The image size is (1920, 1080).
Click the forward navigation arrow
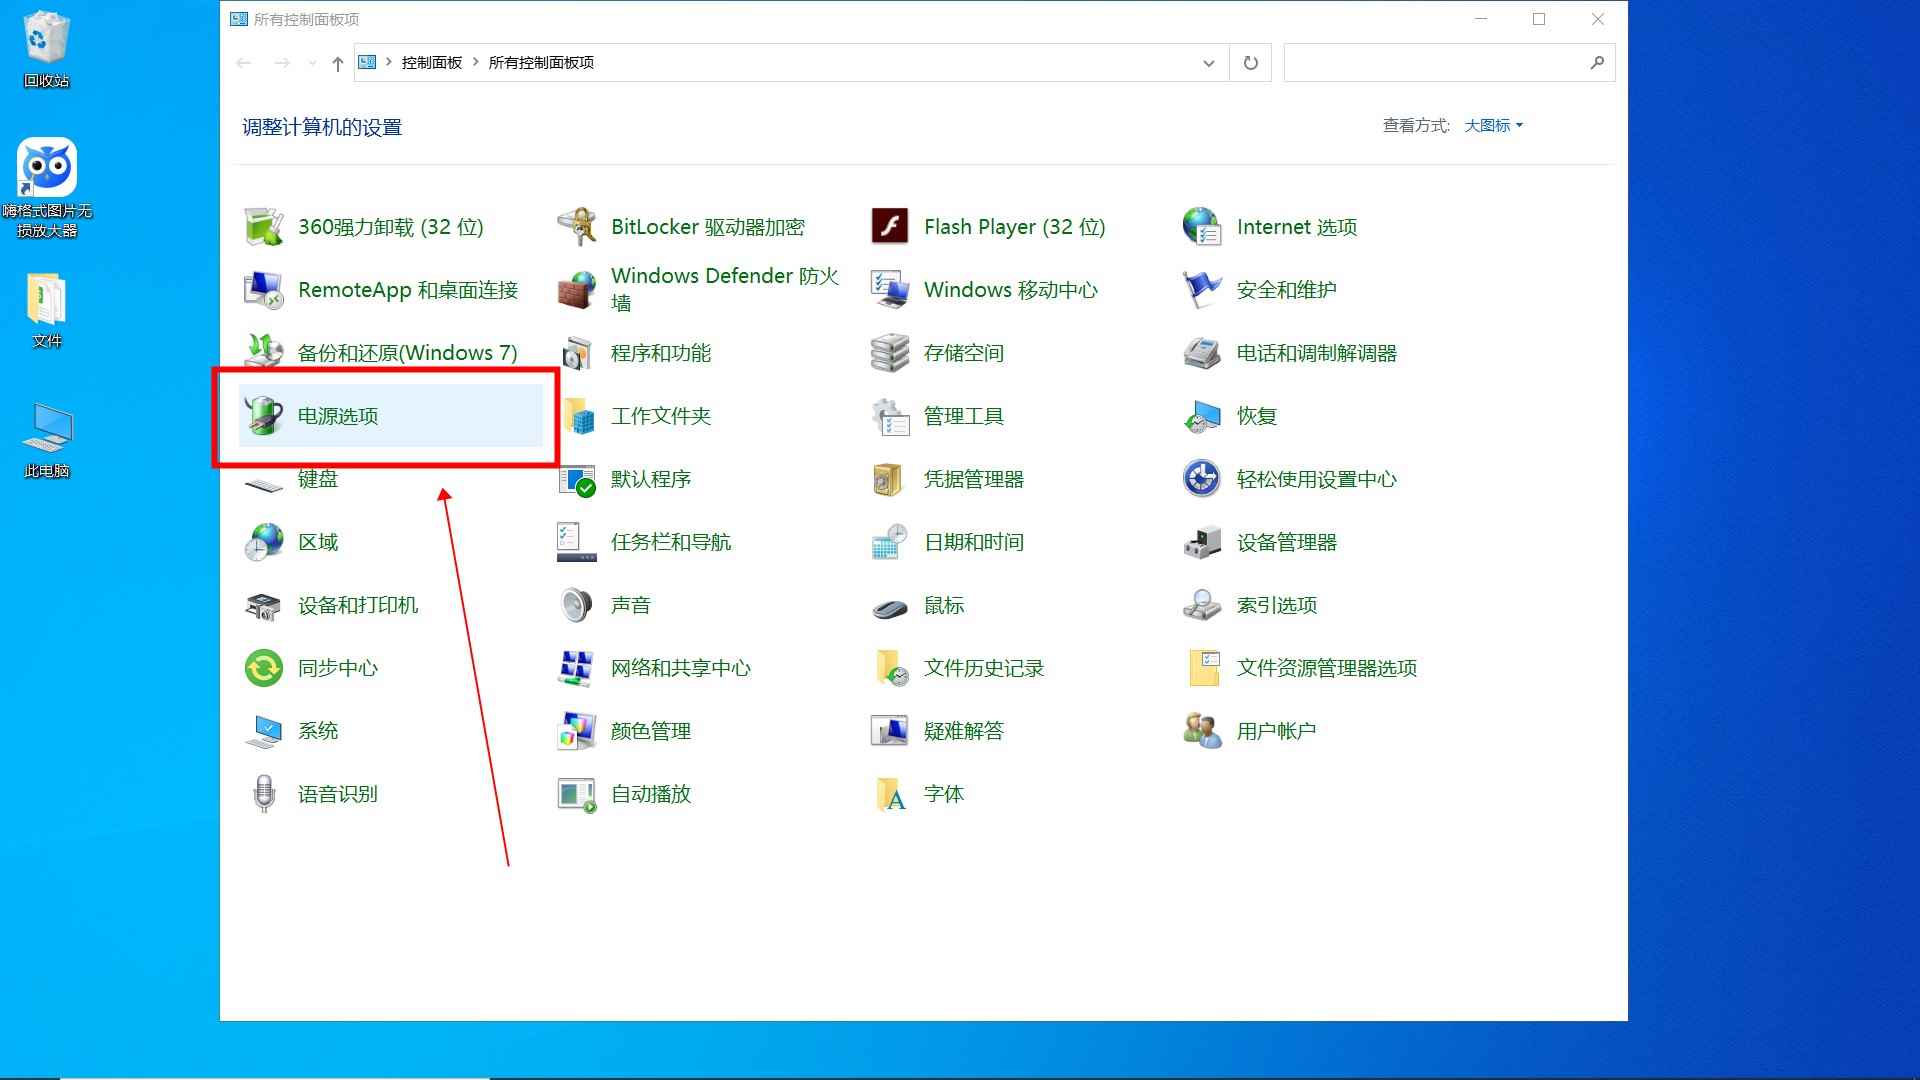pos(282,63)
